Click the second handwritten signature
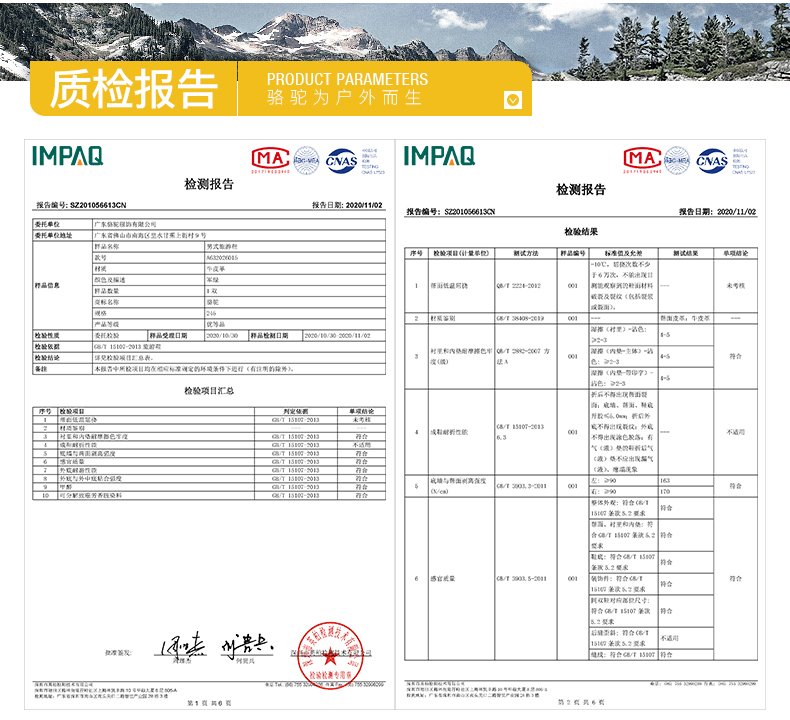The height and width of the screenshot is (720, 790). [247, 645]
